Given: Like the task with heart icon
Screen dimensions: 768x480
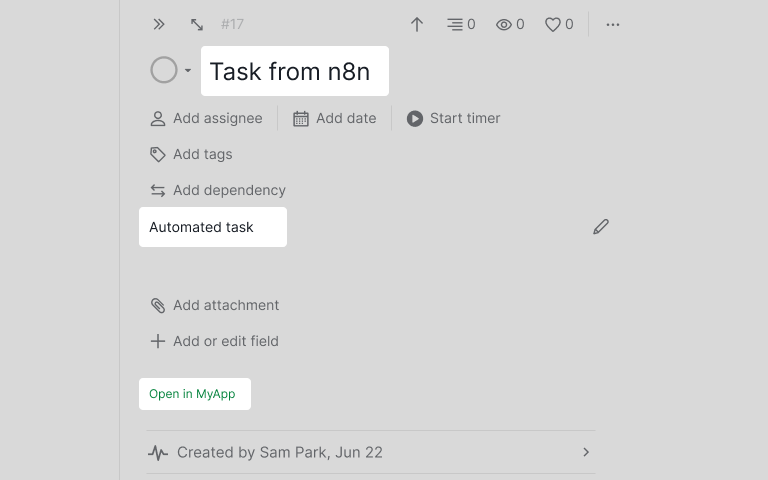Looking at the screenshot, I should (x=558, y=24).
